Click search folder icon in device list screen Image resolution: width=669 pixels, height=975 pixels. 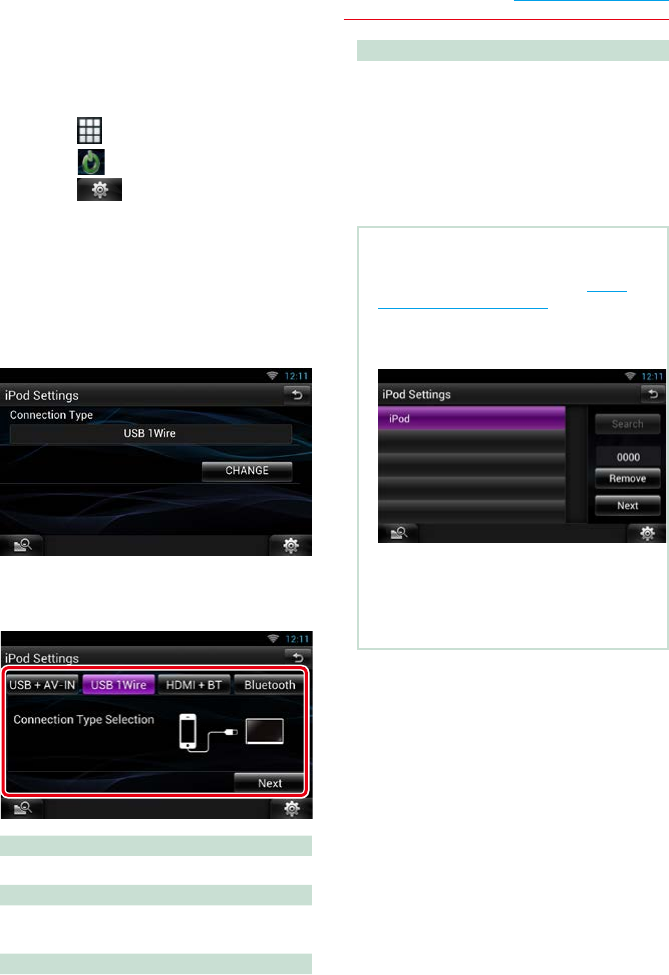[x=399, y=533]
